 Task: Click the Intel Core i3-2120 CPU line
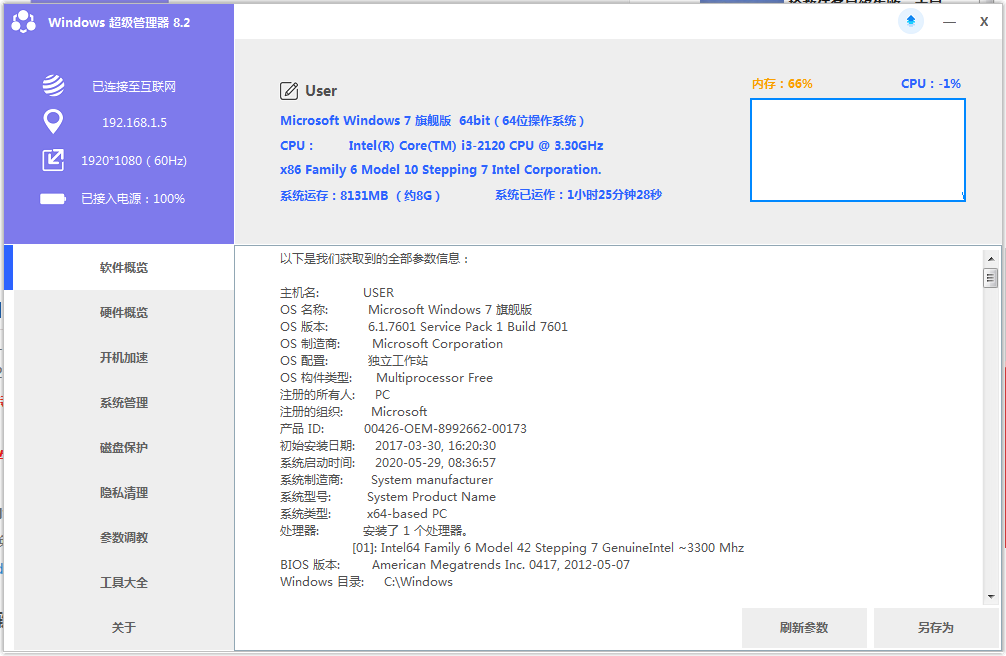pos(441,146)
